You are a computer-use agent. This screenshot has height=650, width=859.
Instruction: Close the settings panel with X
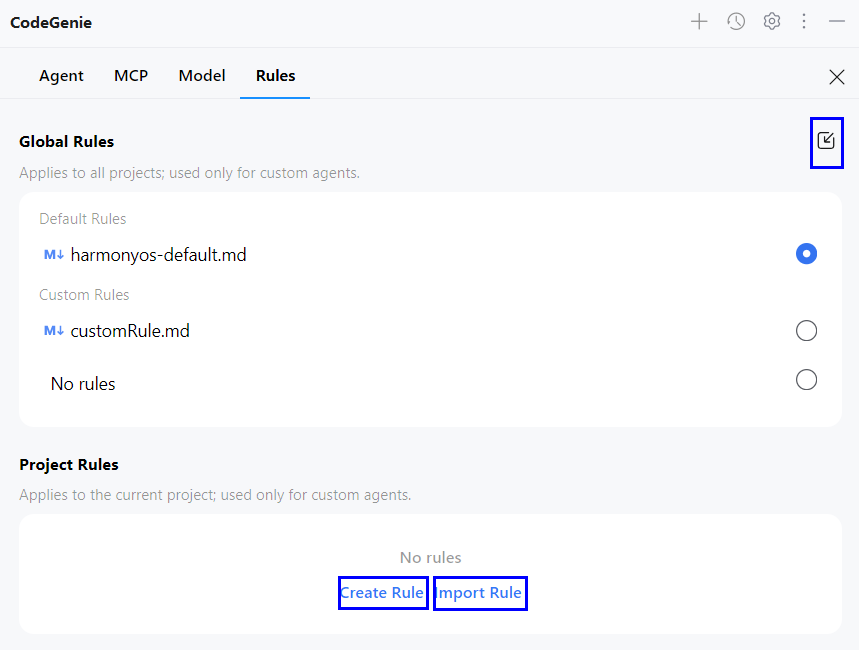pos(837,77)
